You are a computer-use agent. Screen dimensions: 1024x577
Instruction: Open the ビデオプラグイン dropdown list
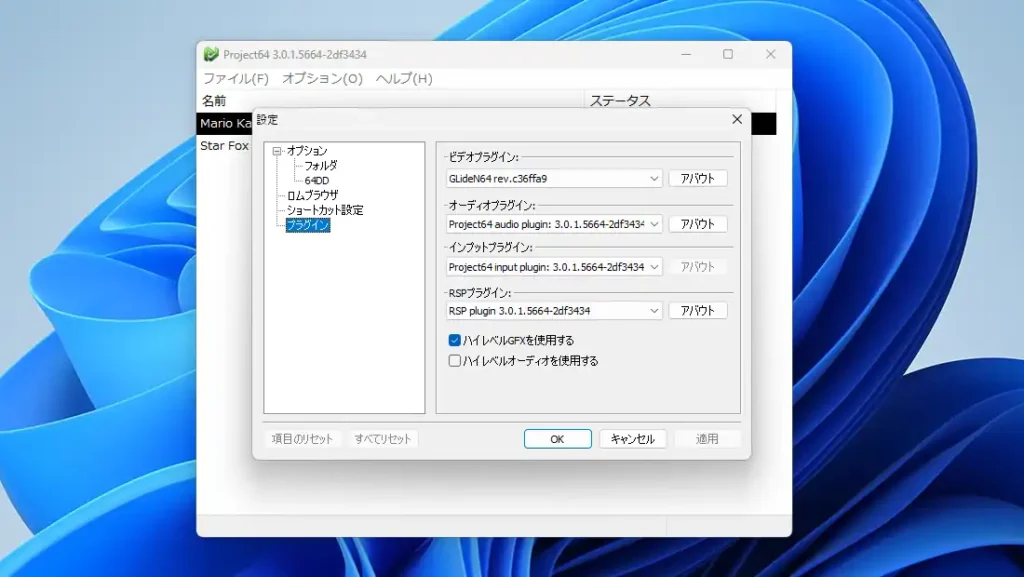[x=656, y=177]
